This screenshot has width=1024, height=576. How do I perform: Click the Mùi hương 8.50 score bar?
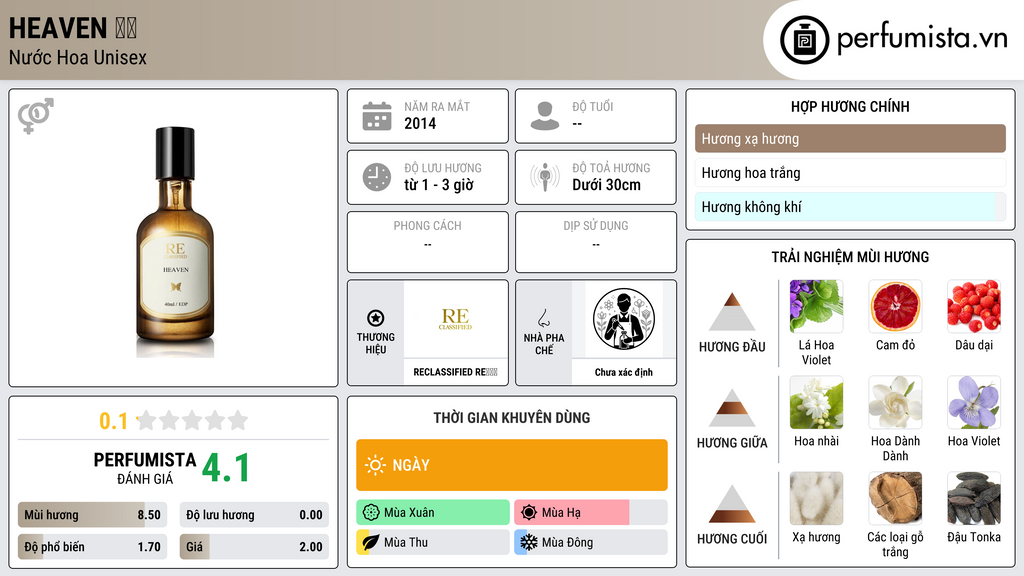click(93, 515)
